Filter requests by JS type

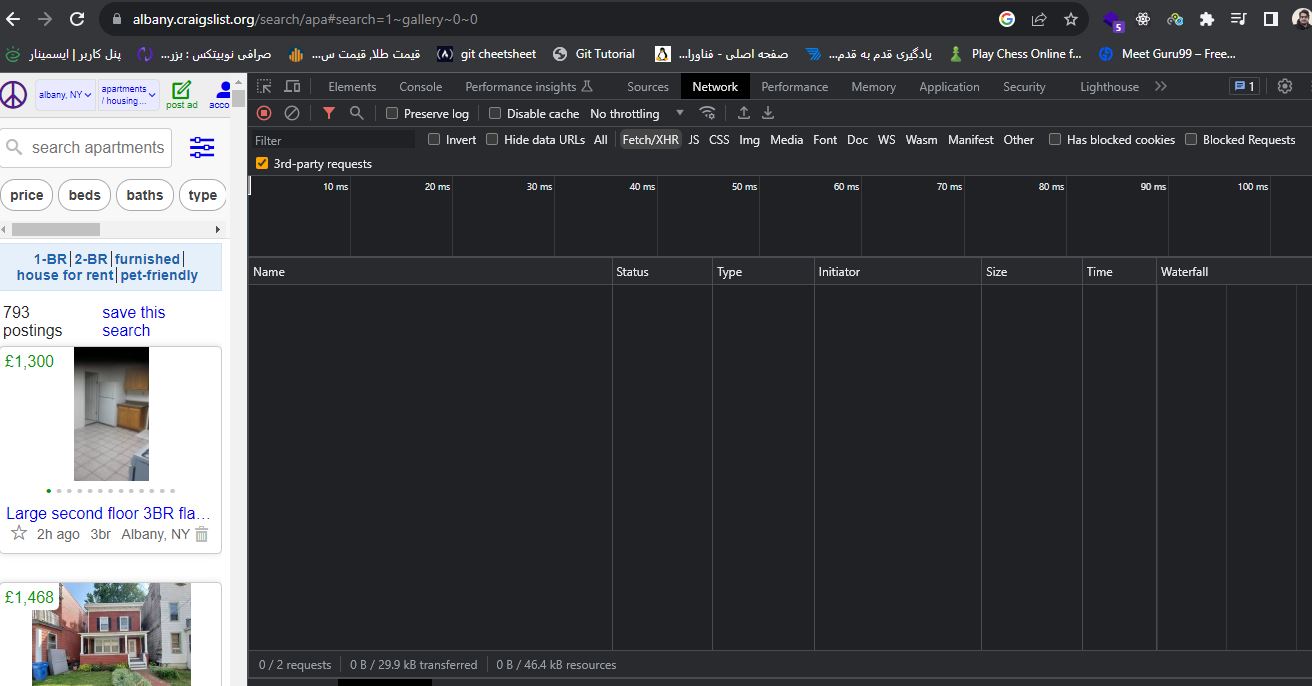tap(693, 140)
